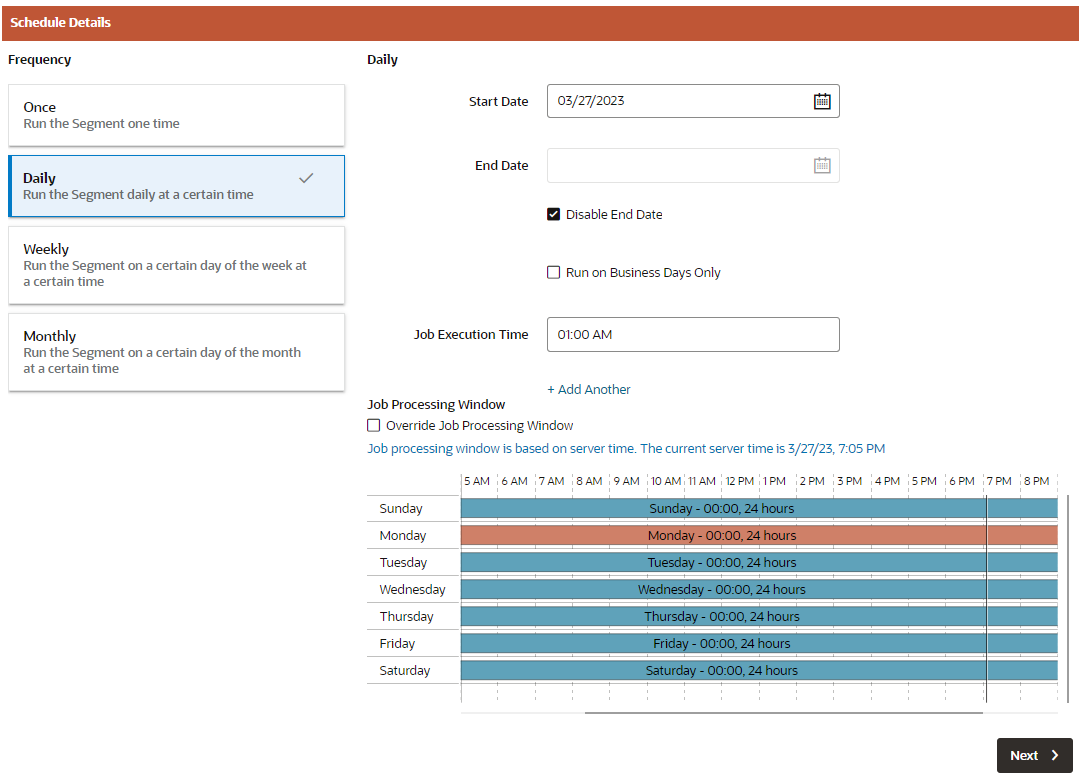The image size is (1079, 784).
Task: Enable Run on Business Days Only
Action: pyautogui.click(x=553, y=273)
